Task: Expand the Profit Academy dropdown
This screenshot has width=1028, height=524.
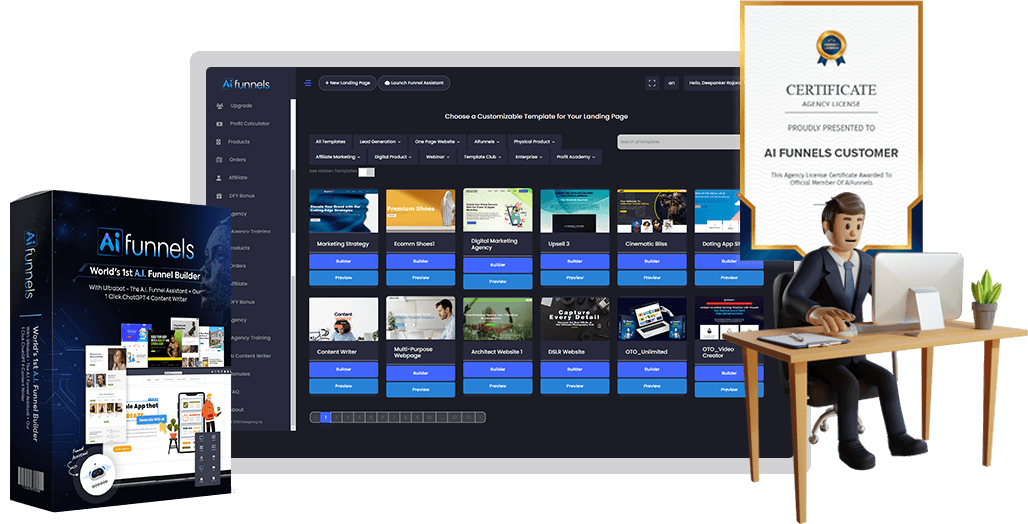Action: pos(576,157)
